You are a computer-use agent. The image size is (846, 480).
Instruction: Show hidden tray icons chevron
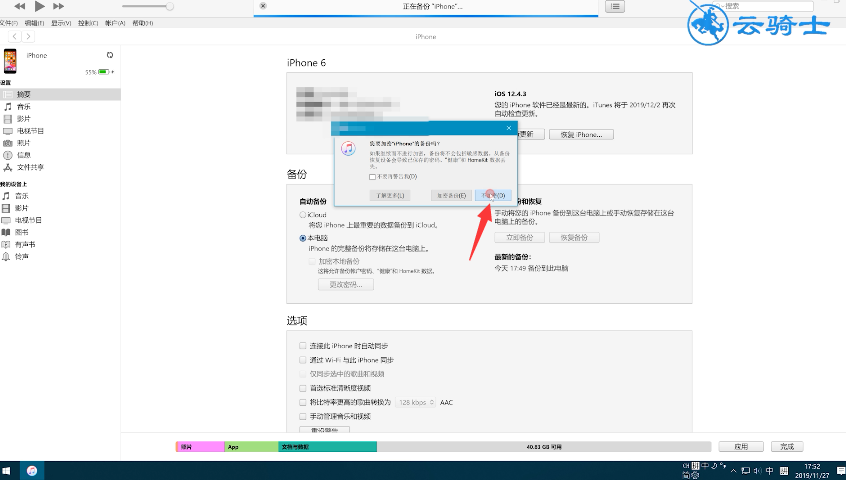point(733,471)
